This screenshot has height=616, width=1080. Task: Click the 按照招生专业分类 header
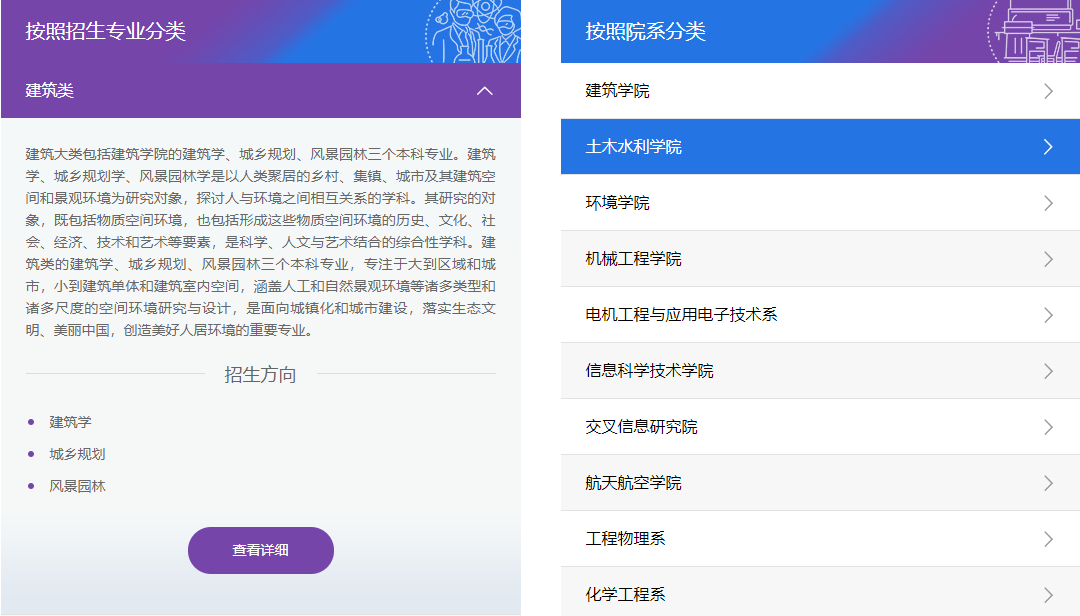(106, 31)
